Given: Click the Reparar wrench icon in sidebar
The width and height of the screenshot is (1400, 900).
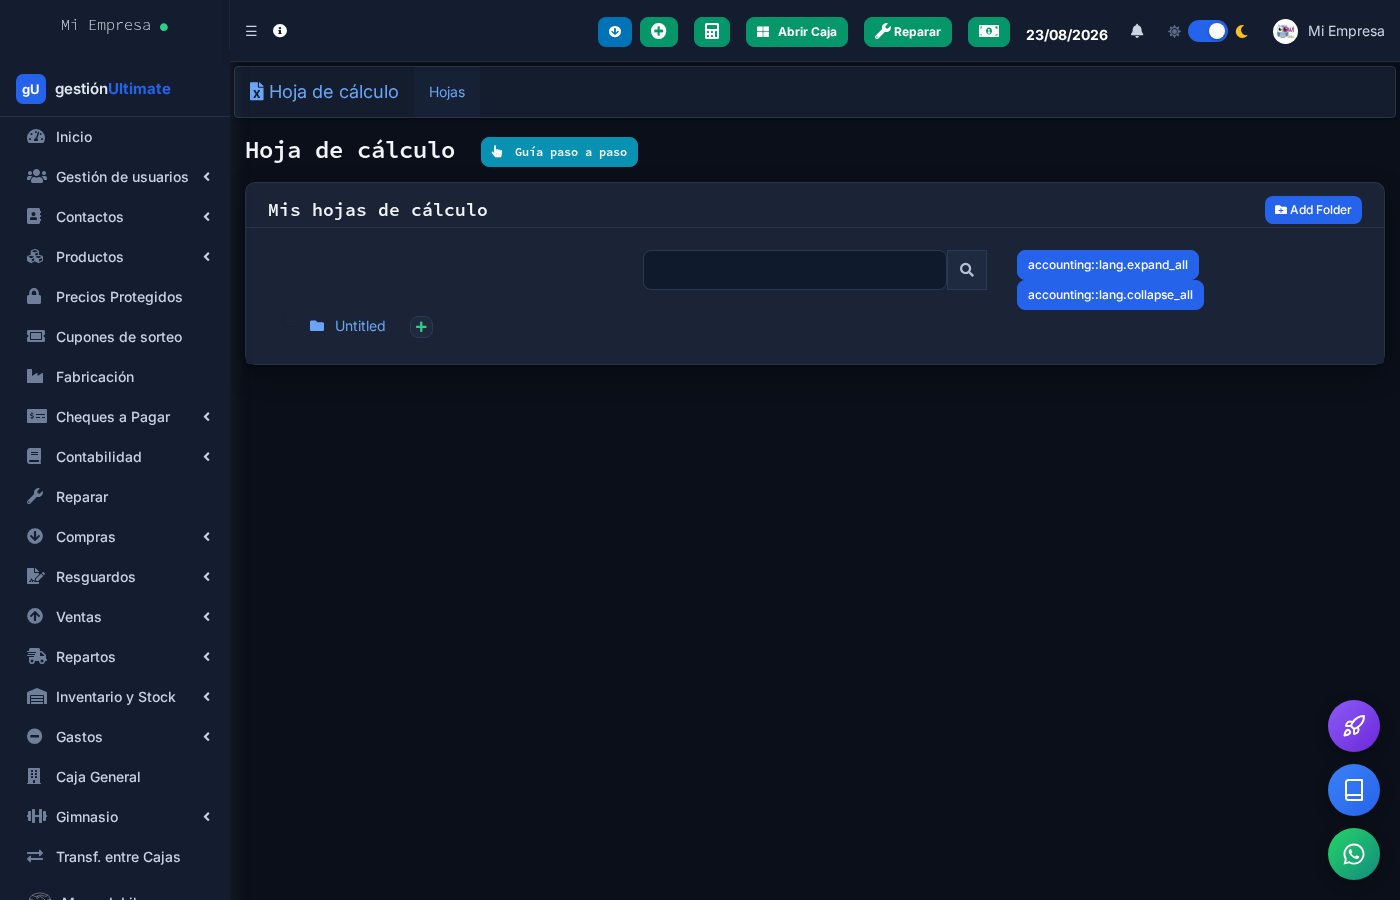Looking at the screenshot, I should pyautogui.click(x=35, y=496).
